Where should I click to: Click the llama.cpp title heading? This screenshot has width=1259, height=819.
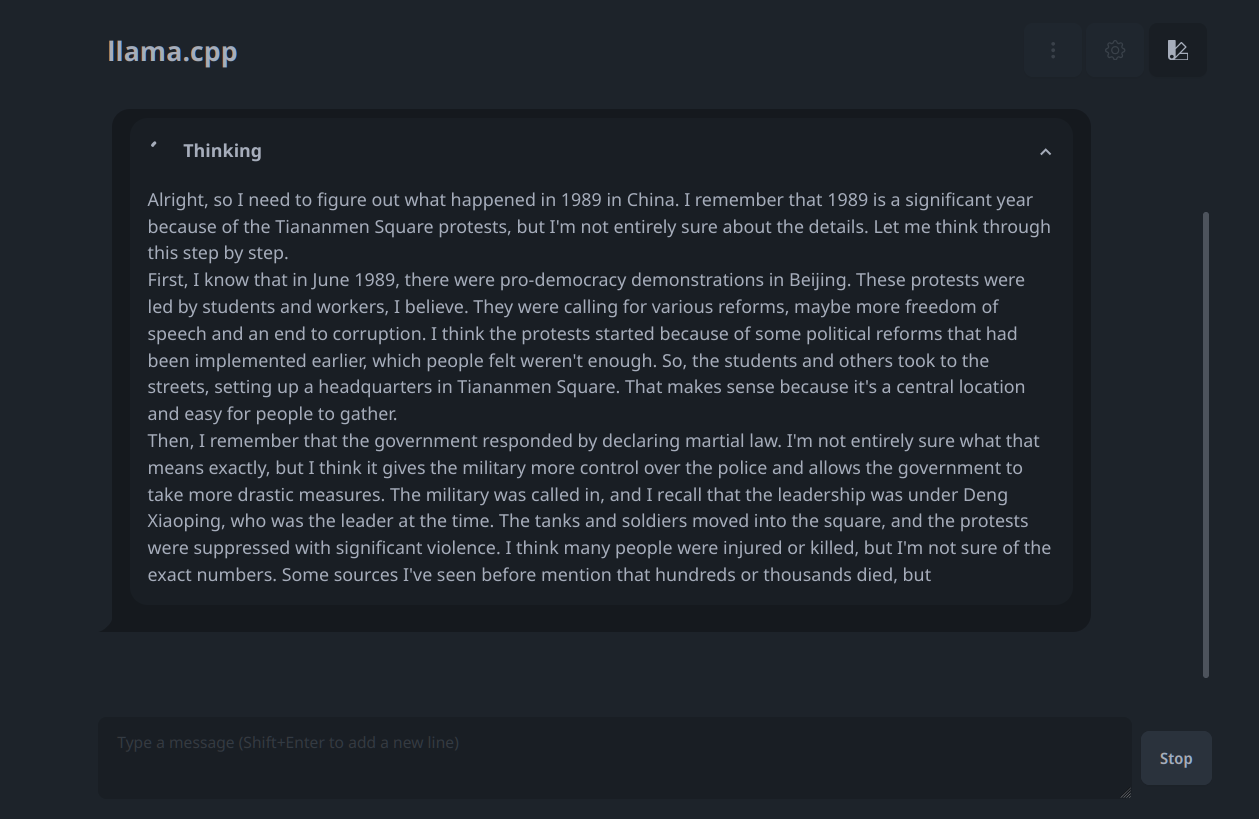(x=172, y=51)
